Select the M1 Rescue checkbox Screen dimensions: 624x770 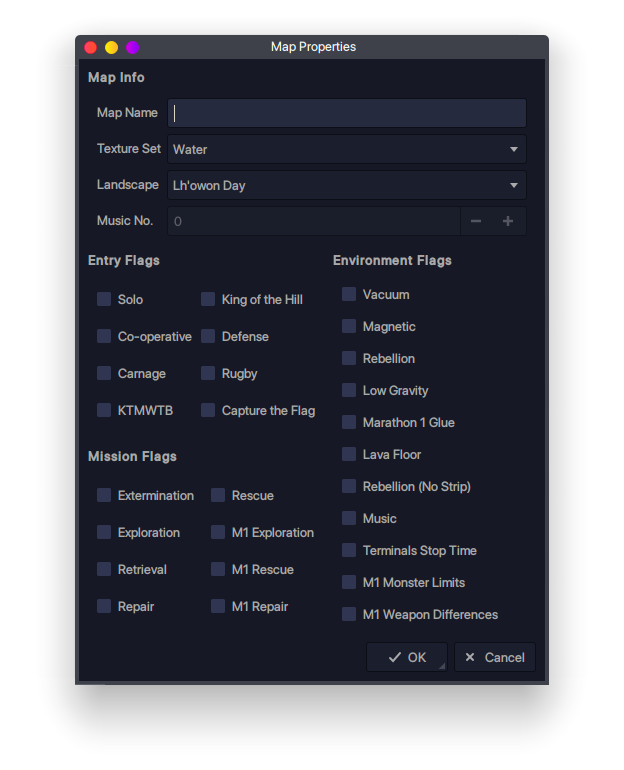point(218,569)
